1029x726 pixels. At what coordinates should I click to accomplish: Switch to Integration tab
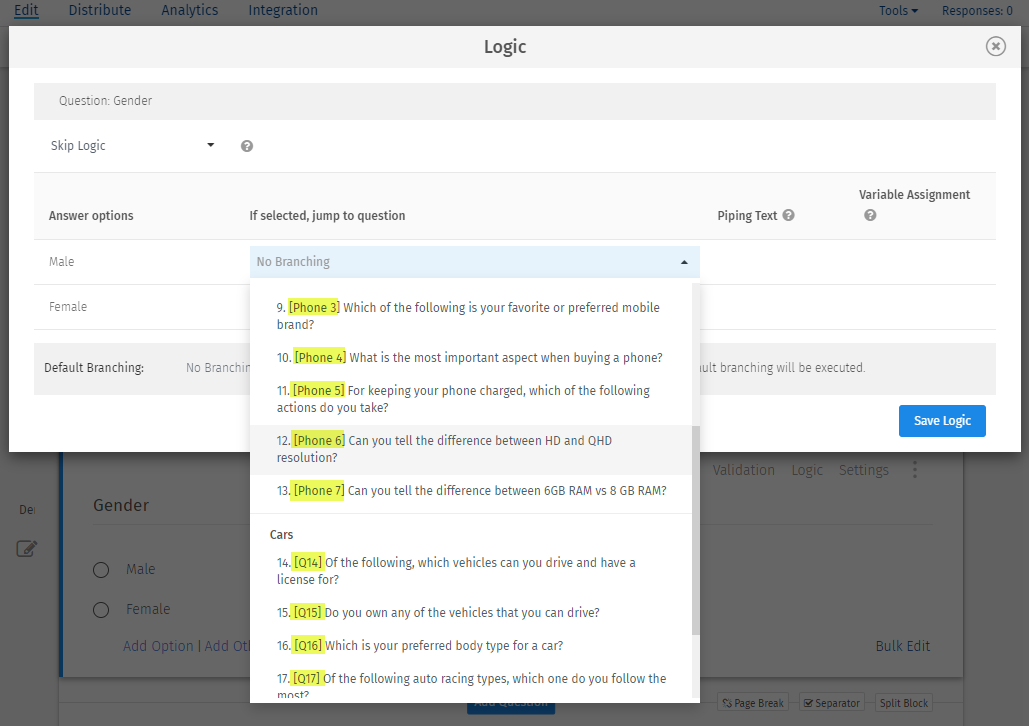(x=283, y=11)
